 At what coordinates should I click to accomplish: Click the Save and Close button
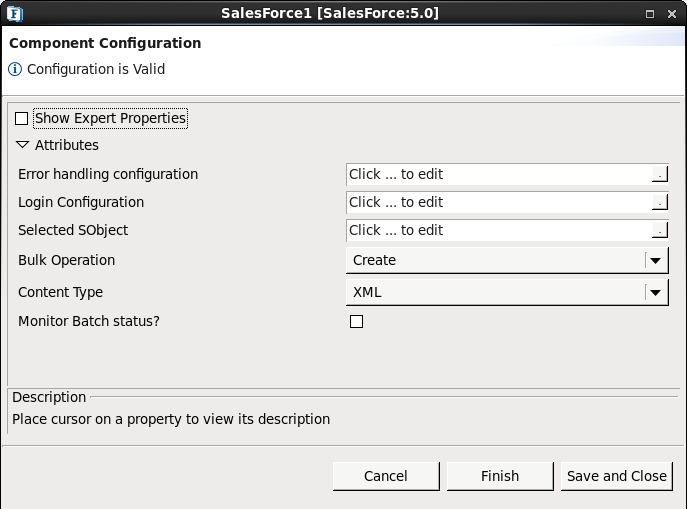pyautogui.click(x=616, y=477)
